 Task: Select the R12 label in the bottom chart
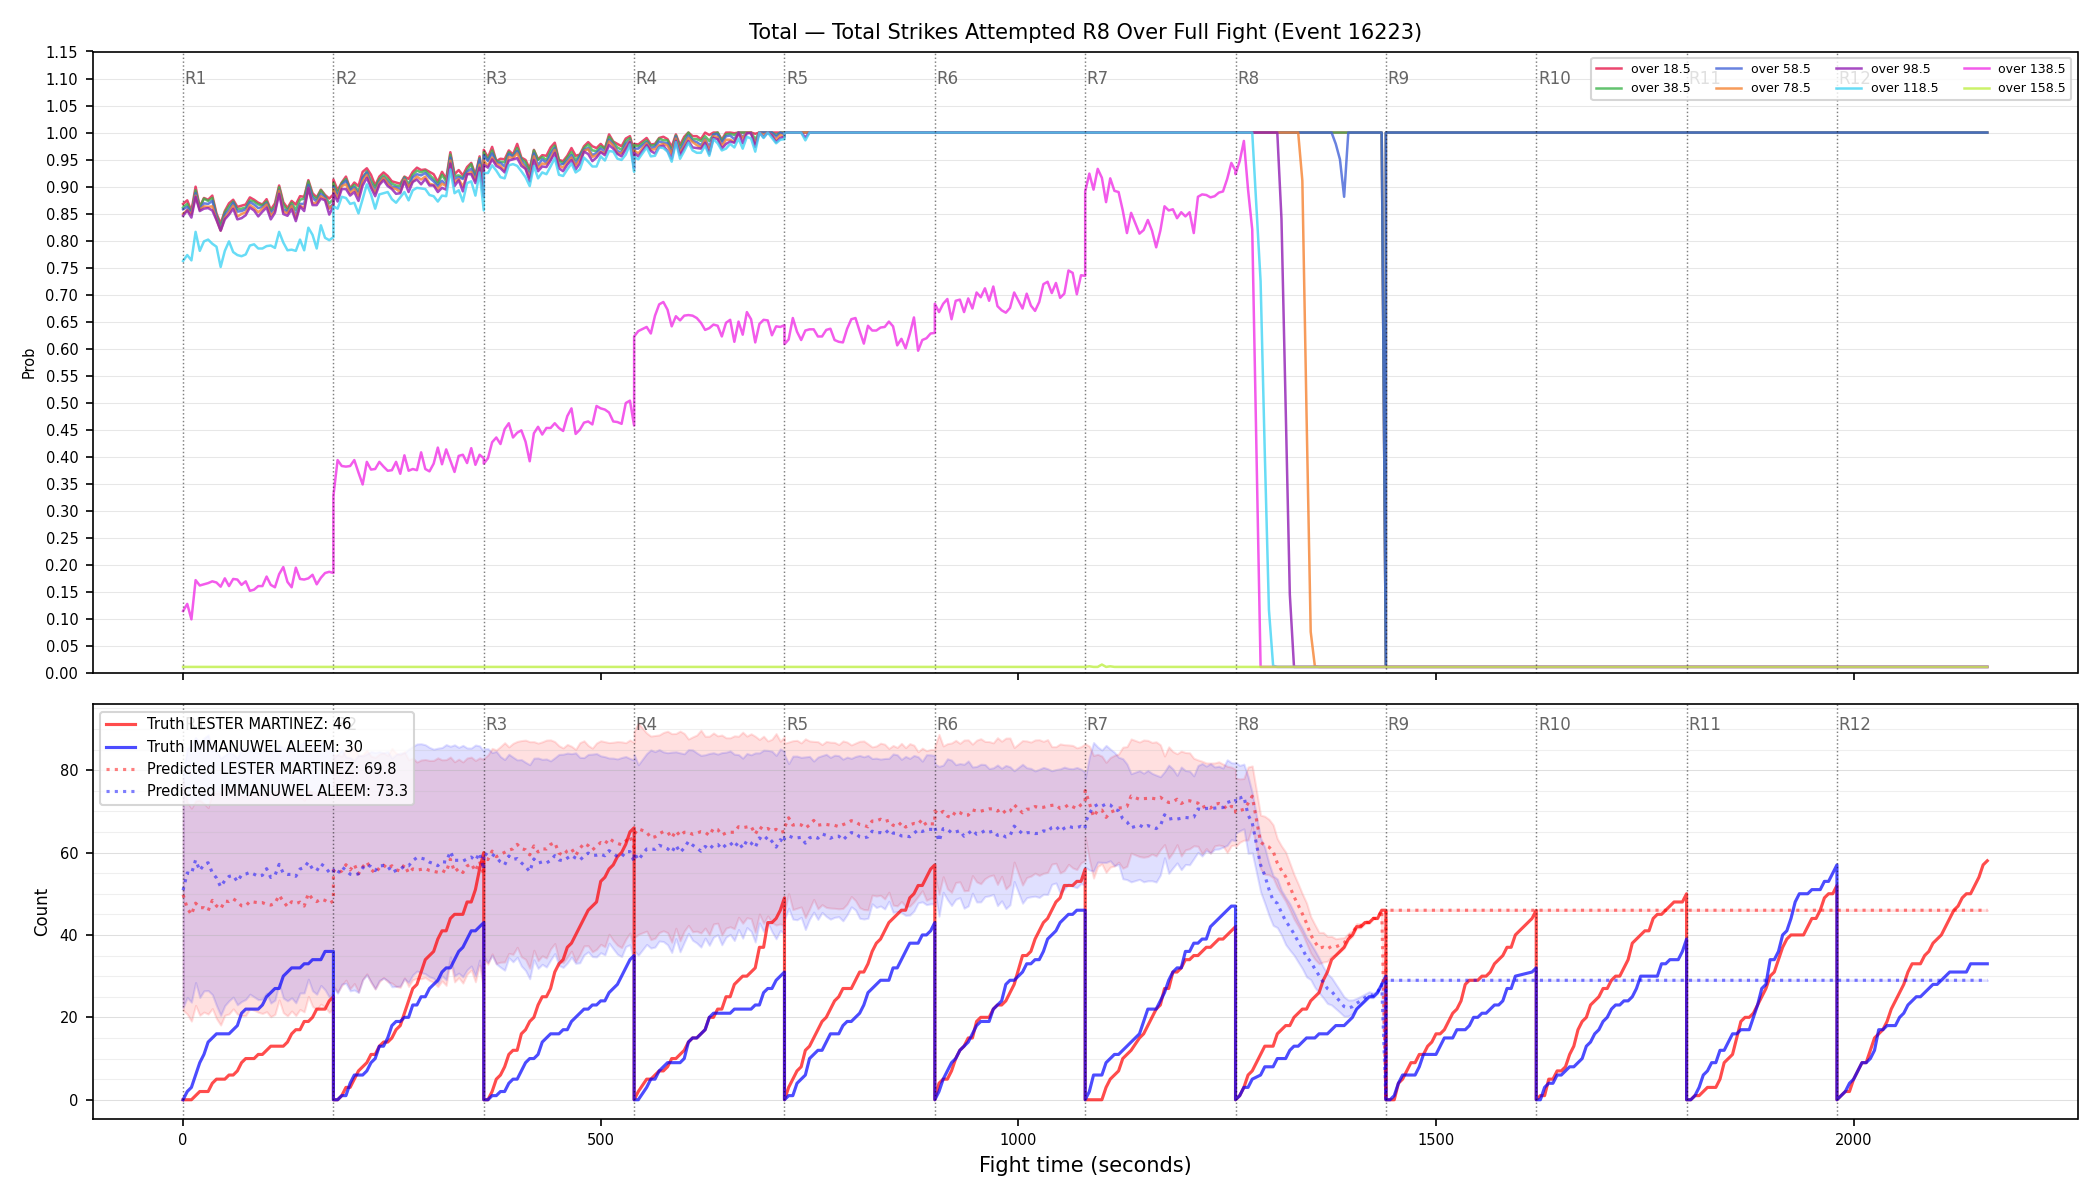[1854, 724]
